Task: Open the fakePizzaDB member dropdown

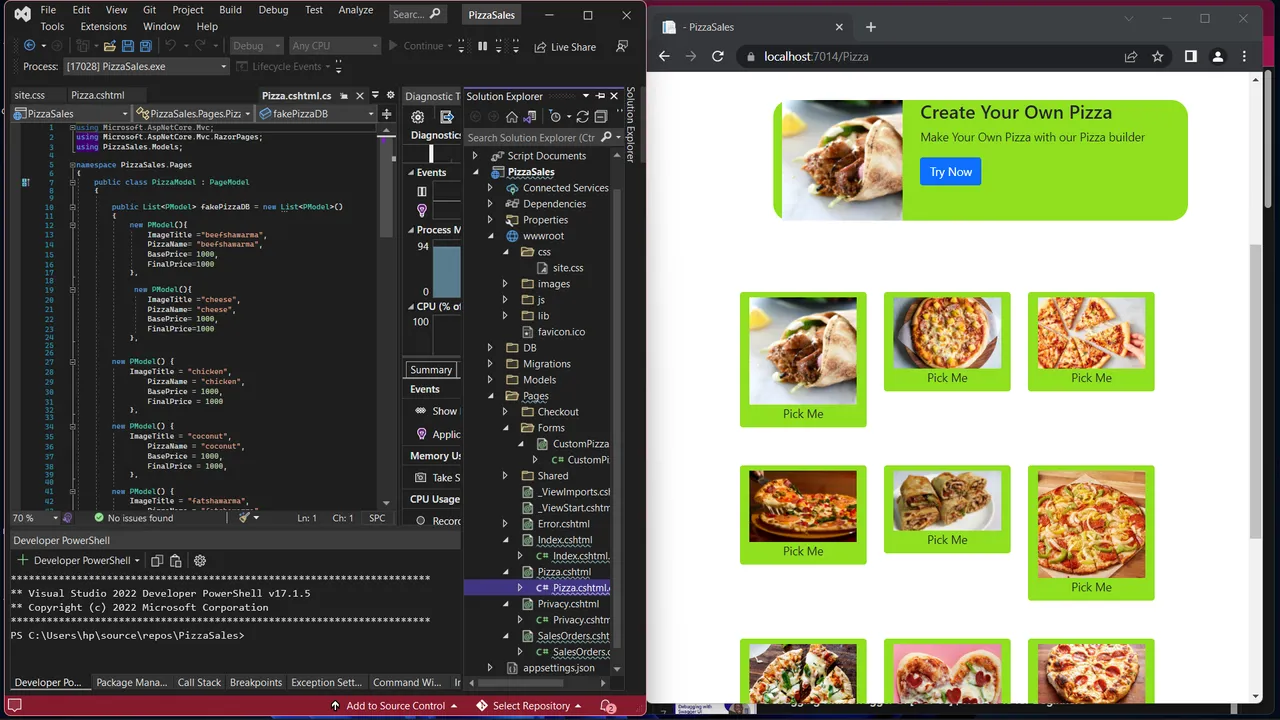Action: pos(316,114)
